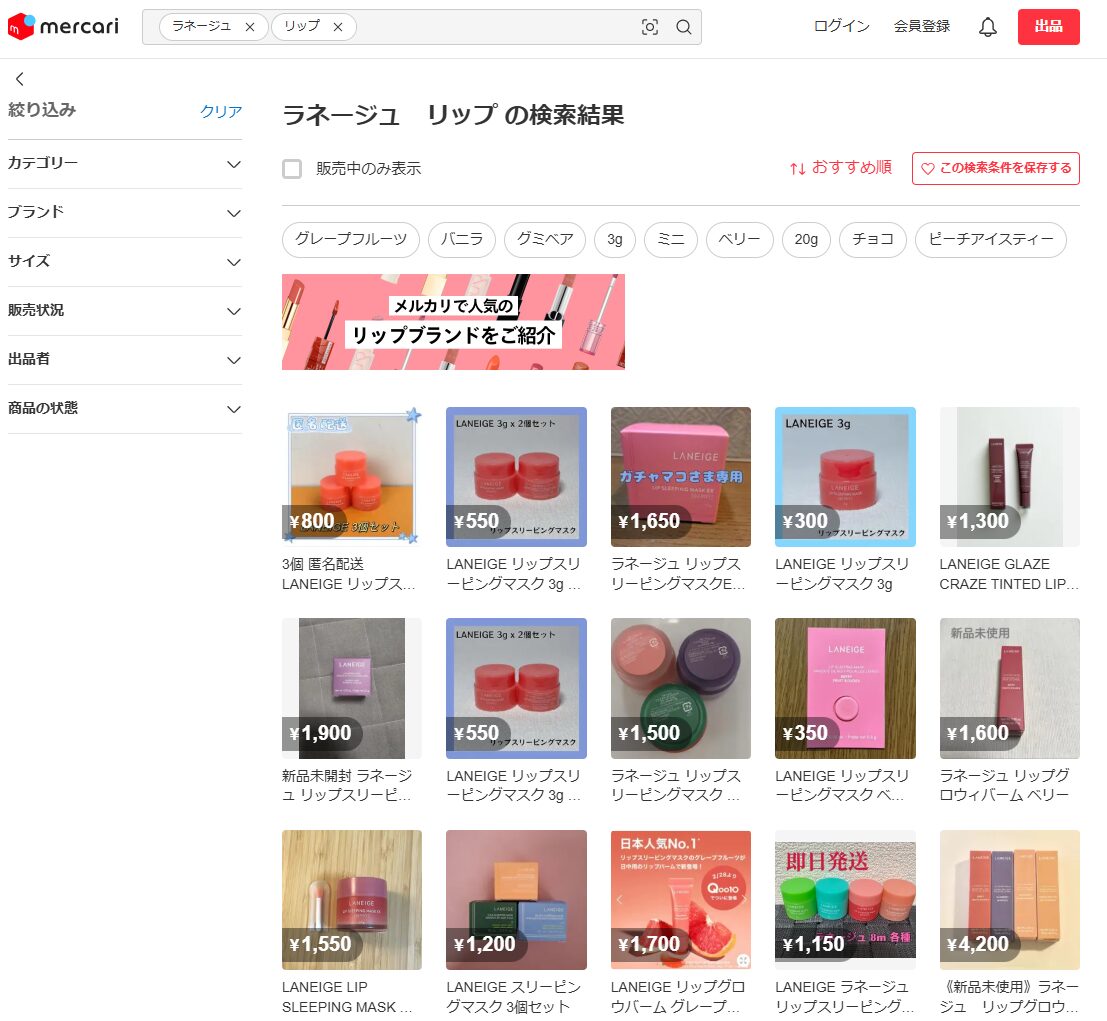Go back with the left arrow
Image resolution: width=1107 pixels, height=1021 pixels.
20,78
